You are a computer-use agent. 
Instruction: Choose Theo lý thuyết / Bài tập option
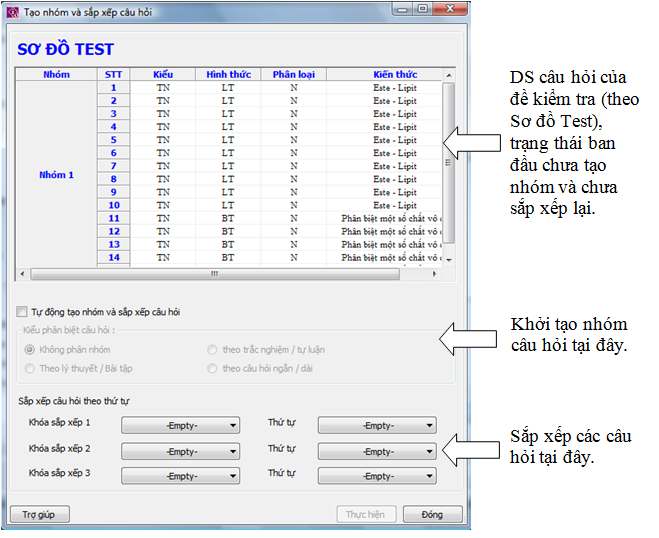30,368
